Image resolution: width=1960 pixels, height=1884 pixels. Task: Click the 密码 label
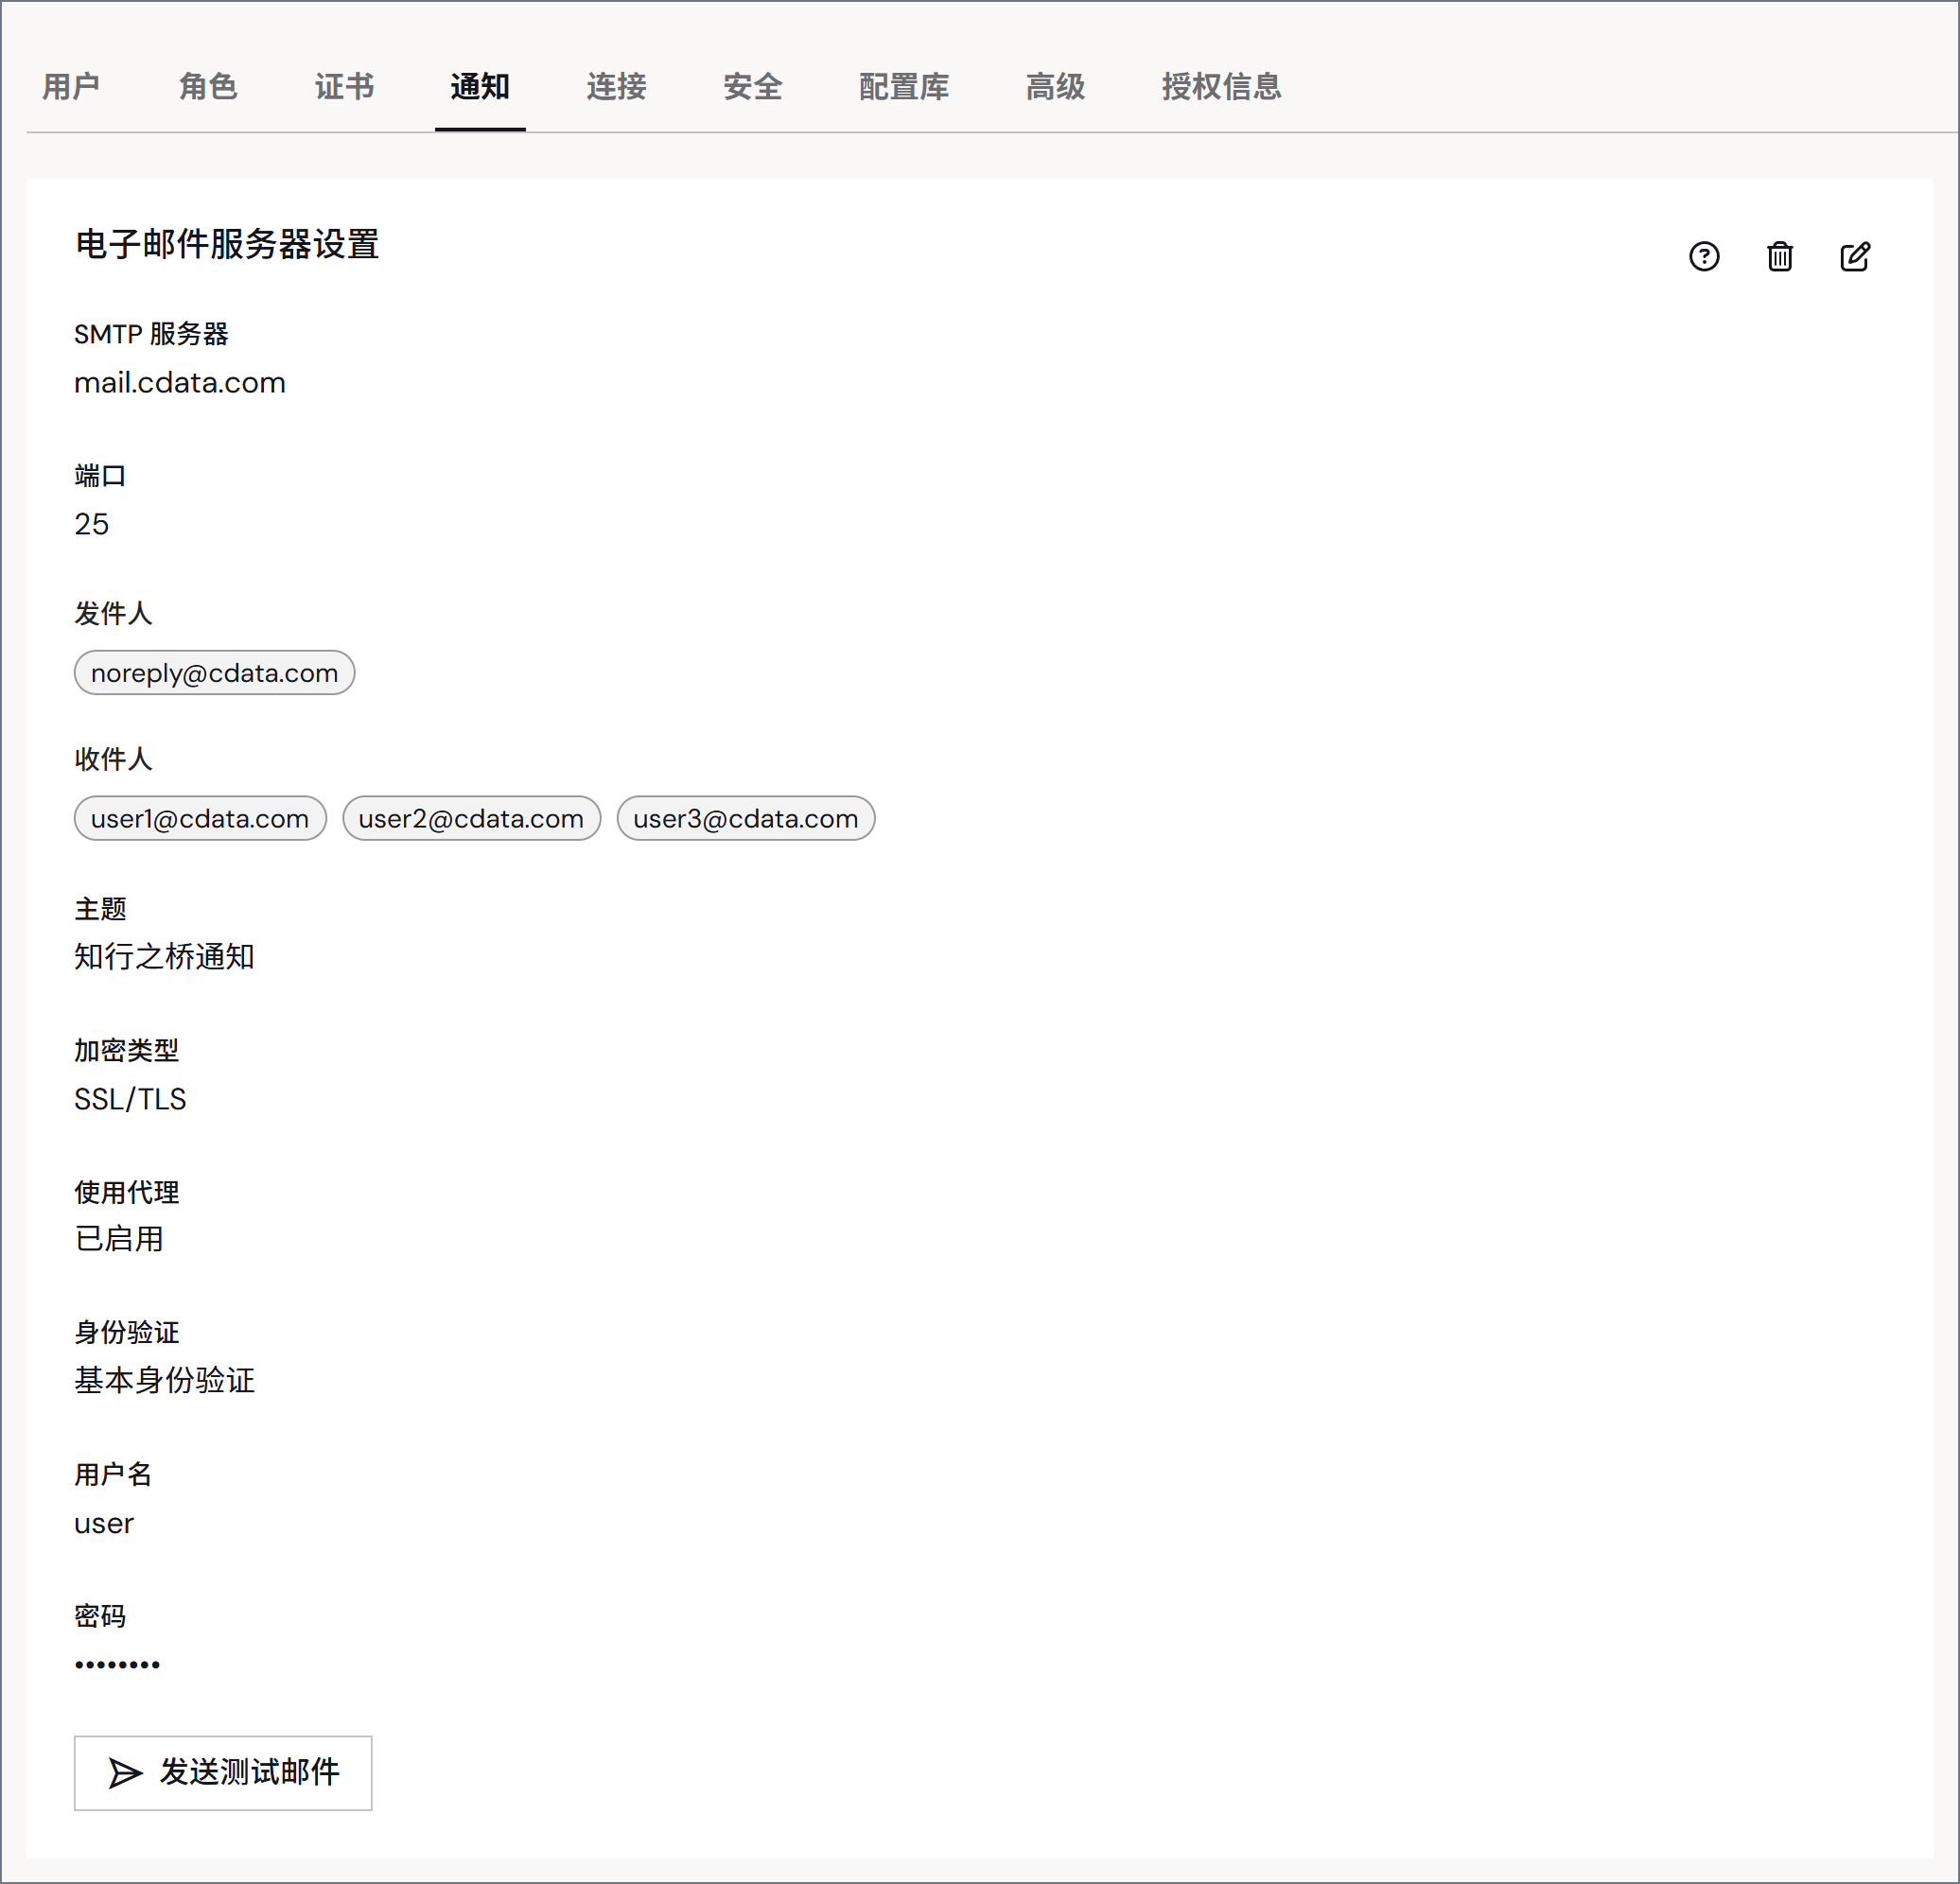point(100,1616)
